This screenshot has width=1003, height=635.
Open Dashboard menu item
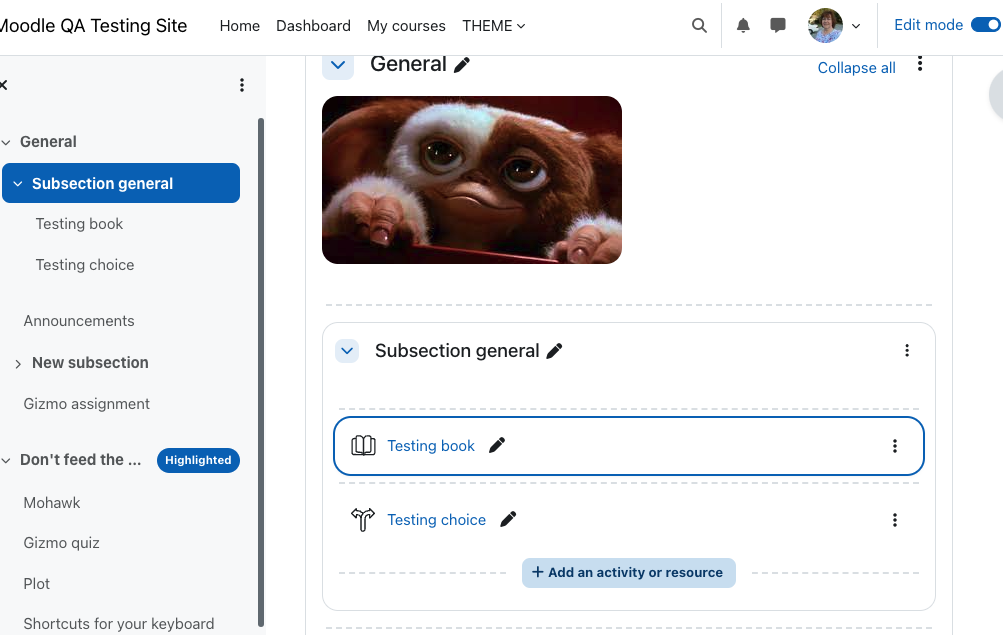(x=313, y=26)
